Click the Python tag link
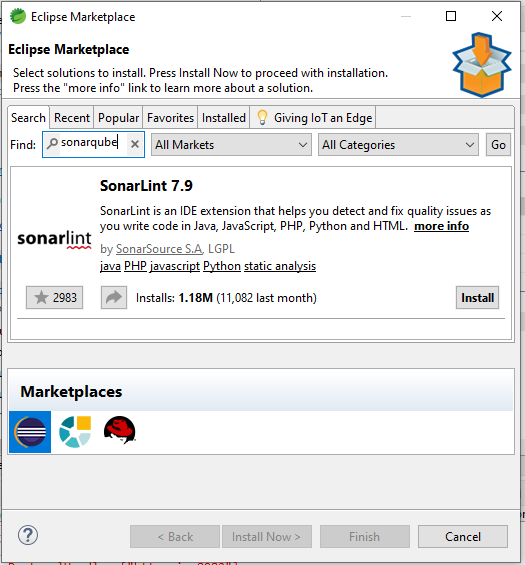The image size is (525, 565). point(222,266)
